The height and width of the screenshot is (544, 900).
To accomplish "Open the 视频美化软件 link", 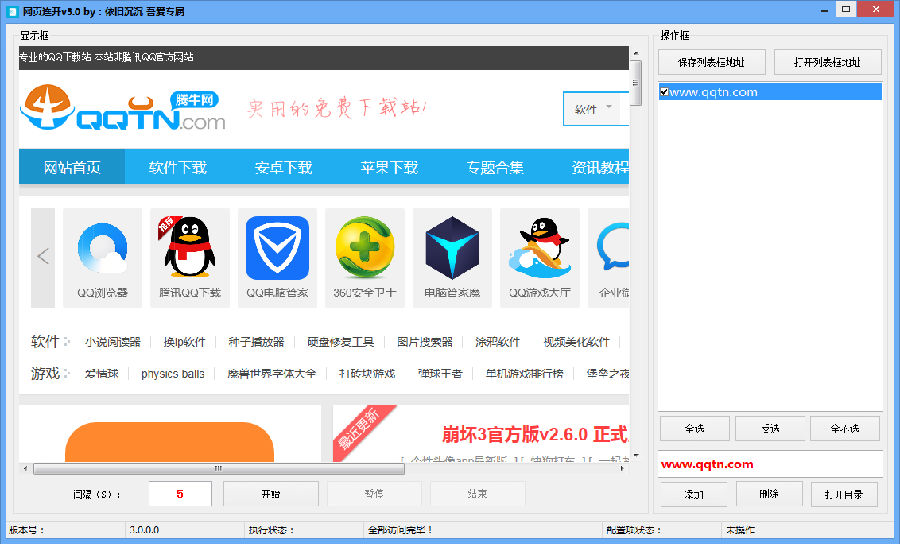I will click(576, 342).
